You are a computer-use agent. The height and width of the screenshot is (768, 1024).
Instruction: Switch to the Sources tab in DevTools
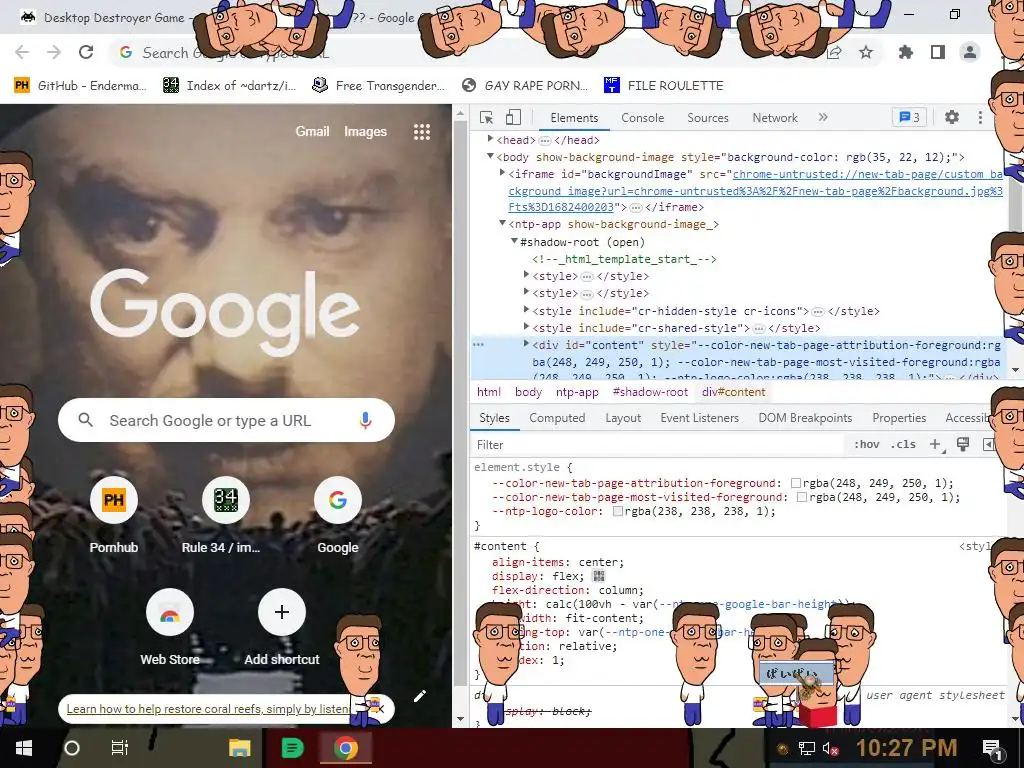[x=708, y=118]
